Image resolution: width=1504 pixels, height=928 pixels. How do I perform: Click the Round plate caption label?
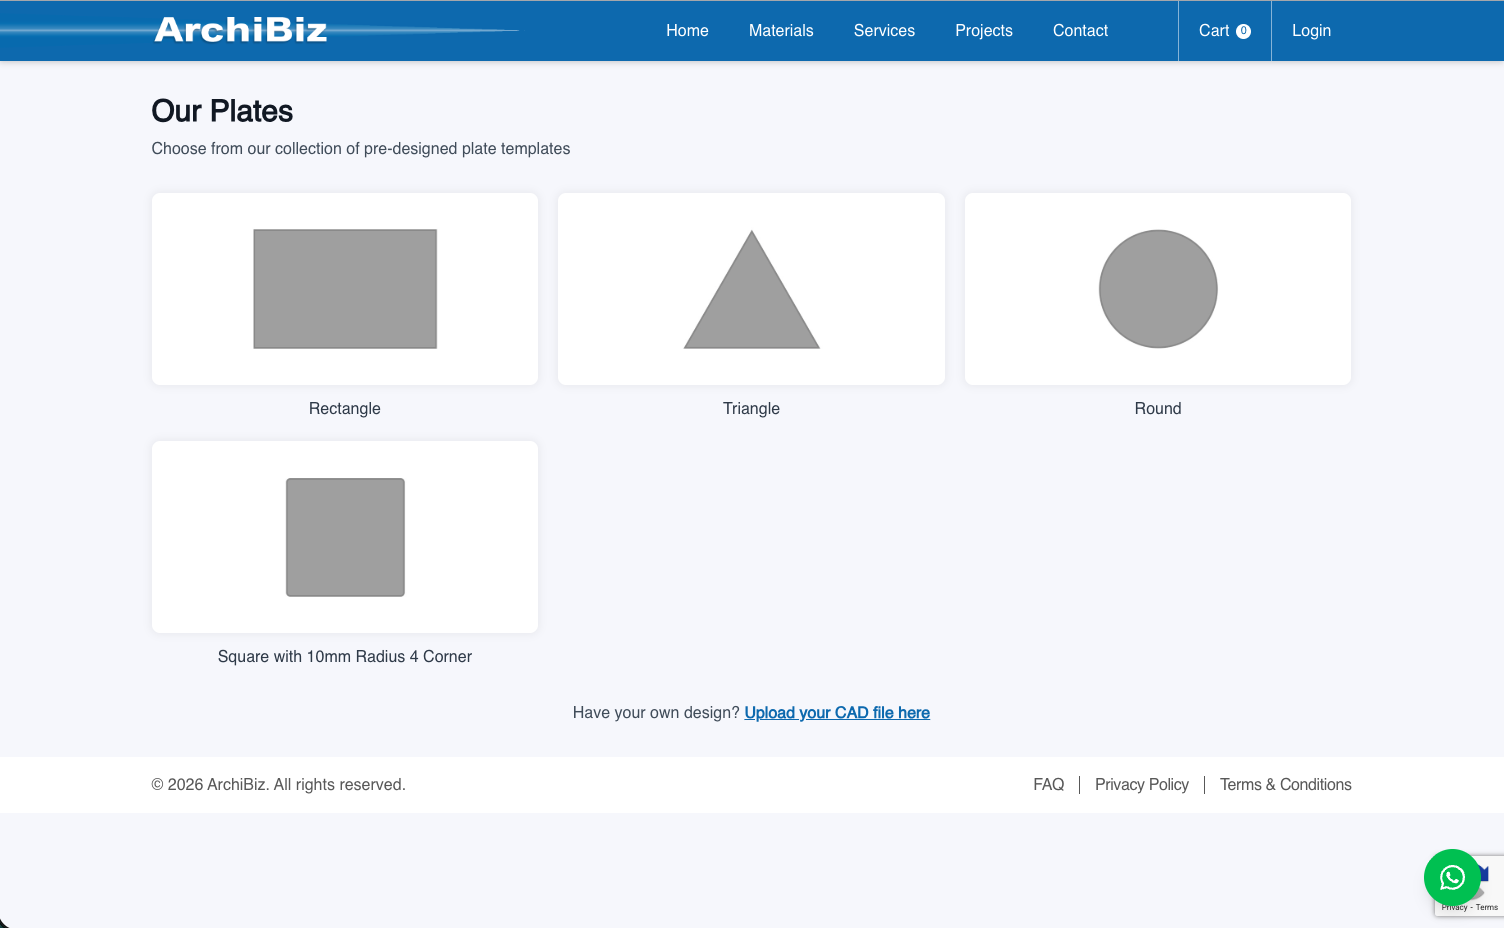(x=1157, y=408)
